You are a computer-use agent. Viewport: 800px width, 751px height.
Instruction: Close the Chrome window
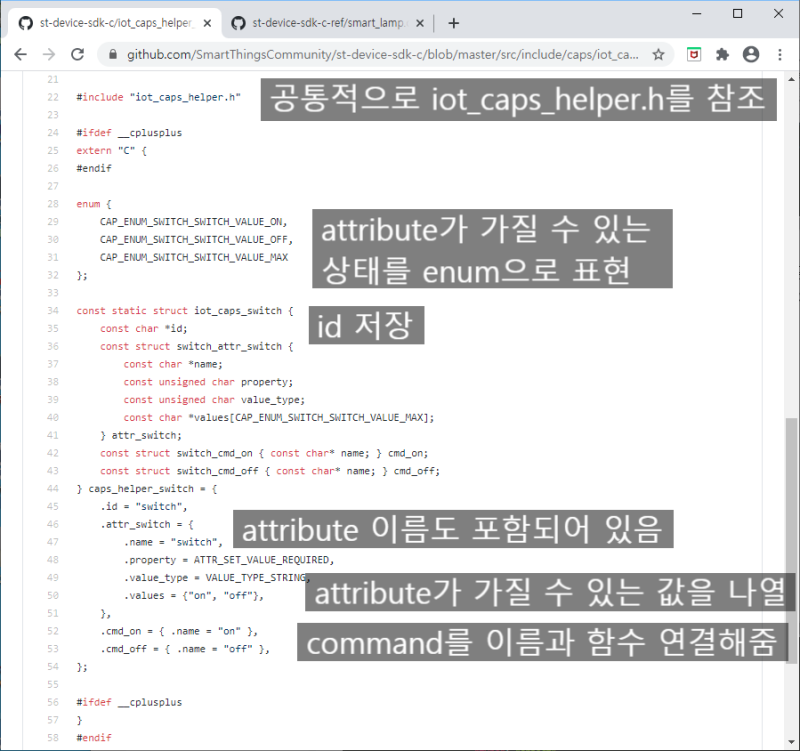[778, 14]
